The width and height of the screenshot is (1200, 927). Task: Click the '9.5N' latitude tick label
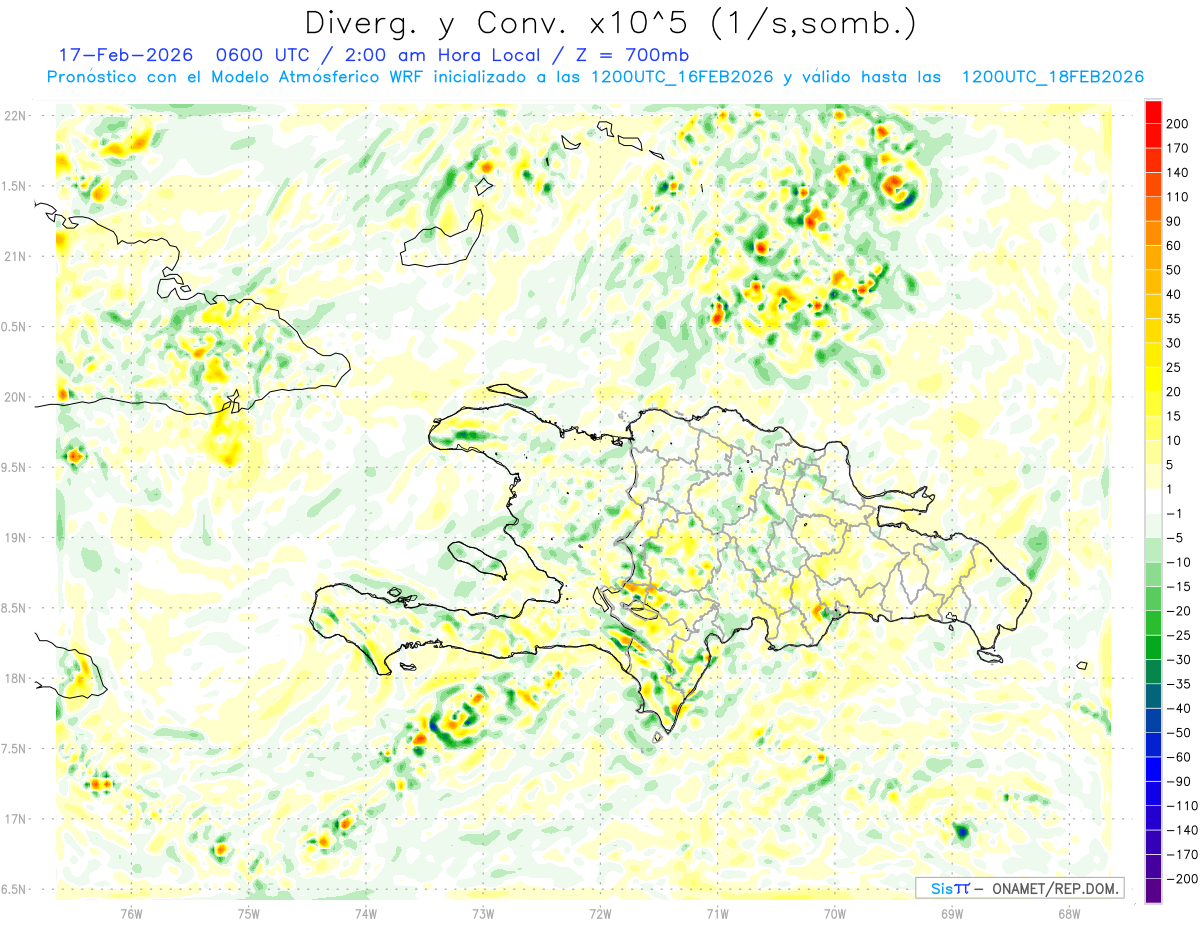point(15,467)
